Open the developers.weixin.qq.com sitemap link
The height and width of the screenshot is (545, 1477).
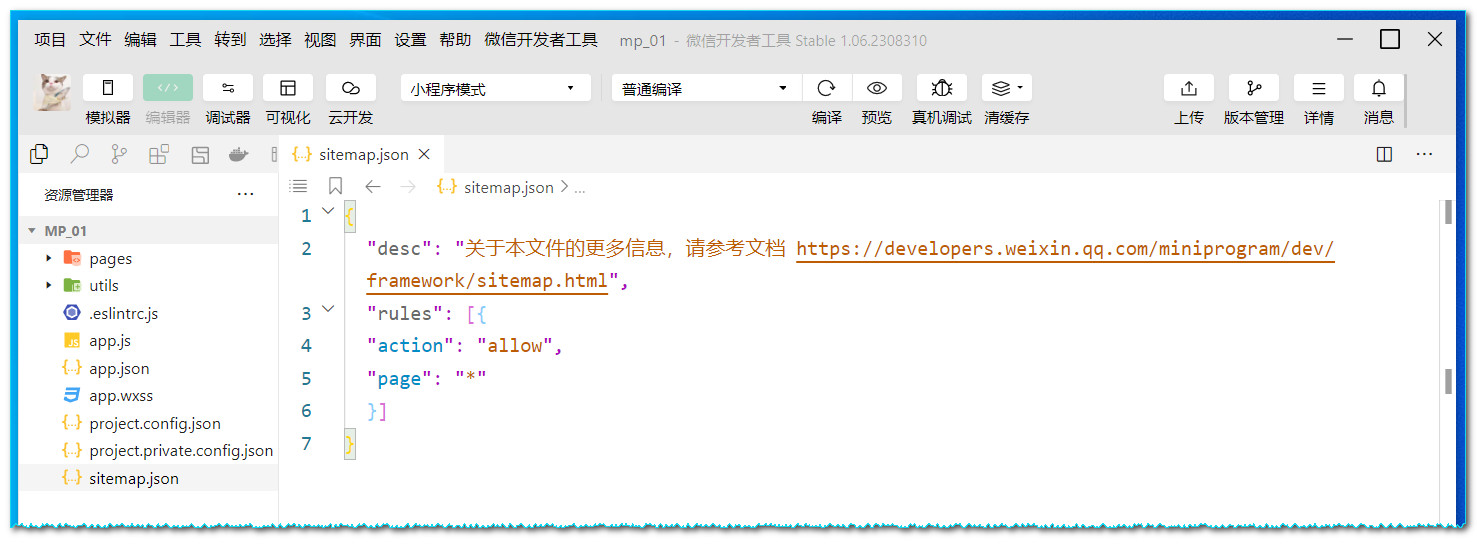tap(1065, 249)
